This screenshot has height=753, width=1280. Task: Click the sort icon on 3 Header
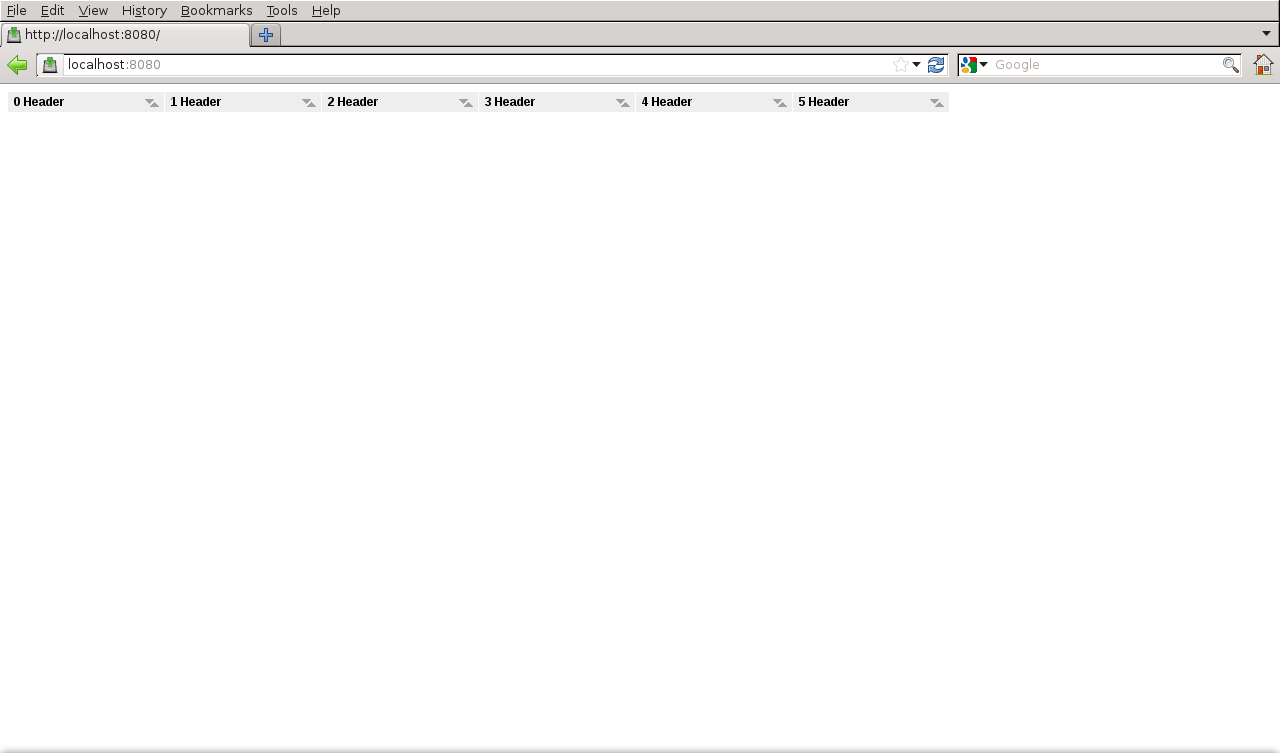pyautogui.click(x=623, y=102)
